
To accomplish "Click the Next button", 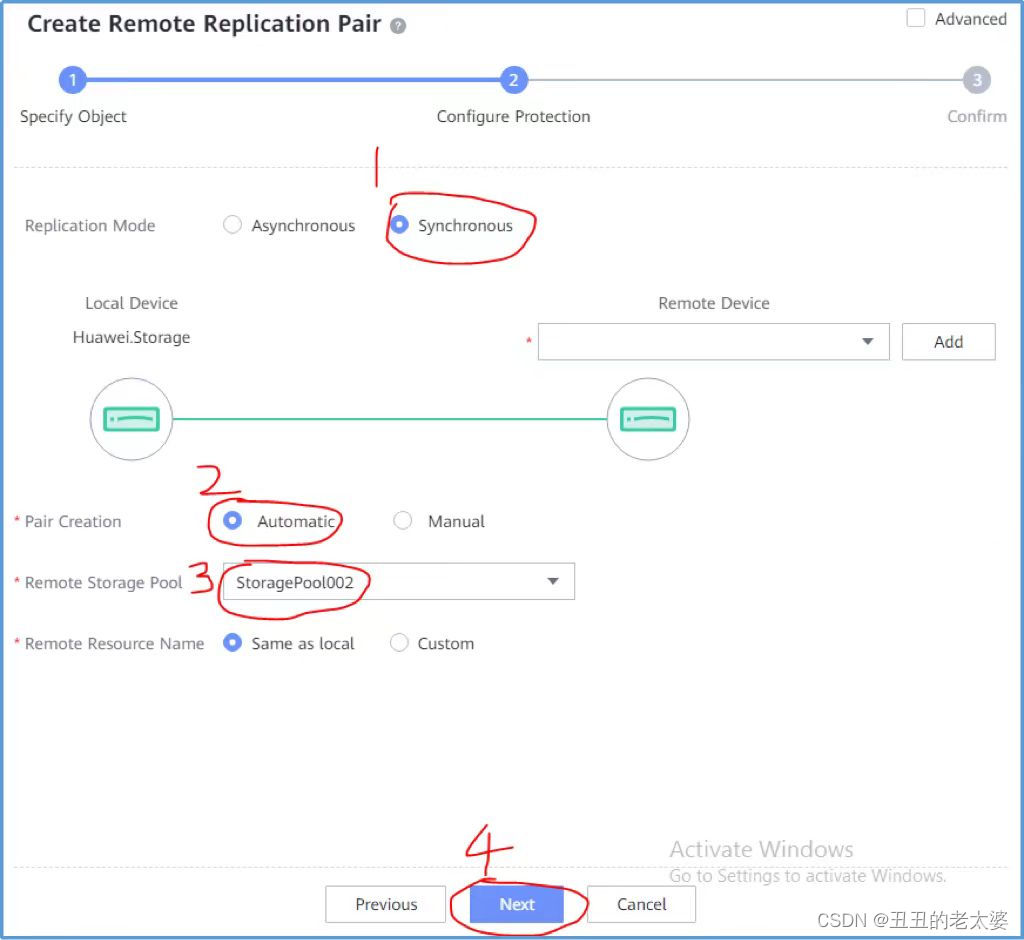I will [517, 904].
